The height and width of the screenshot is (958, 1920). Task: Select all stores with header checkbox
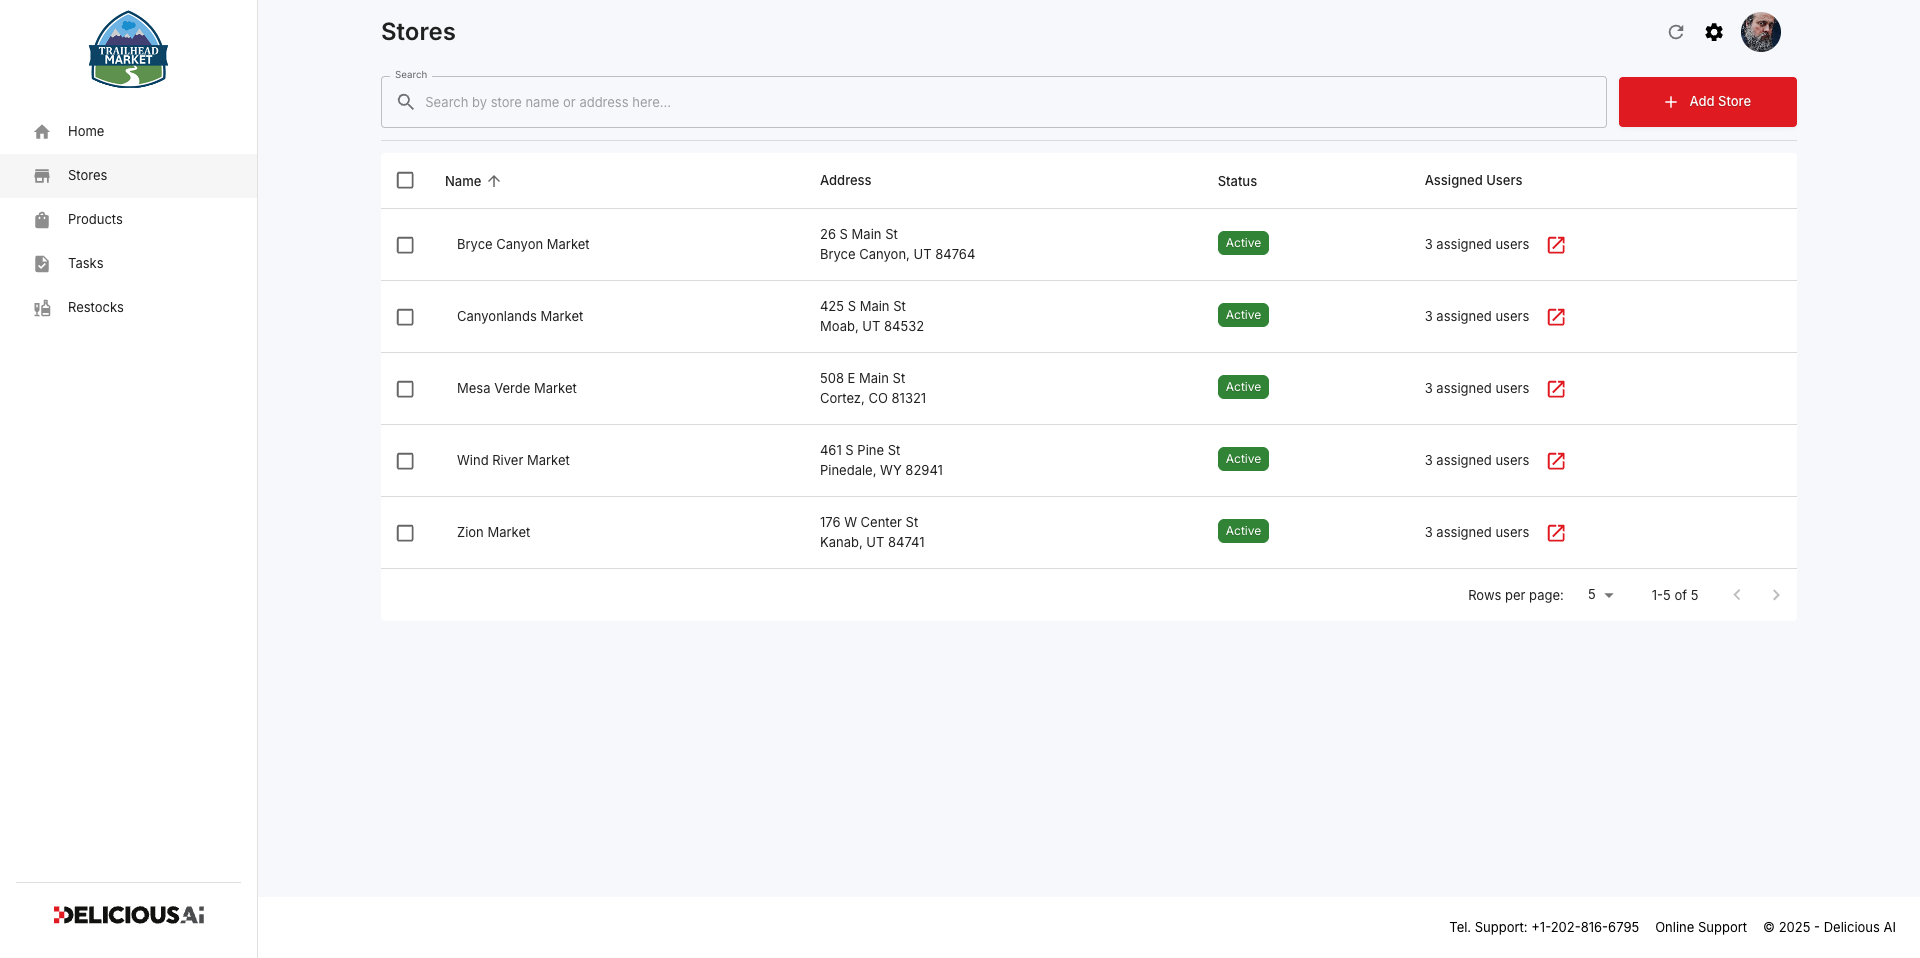click(x=405, y=180)
